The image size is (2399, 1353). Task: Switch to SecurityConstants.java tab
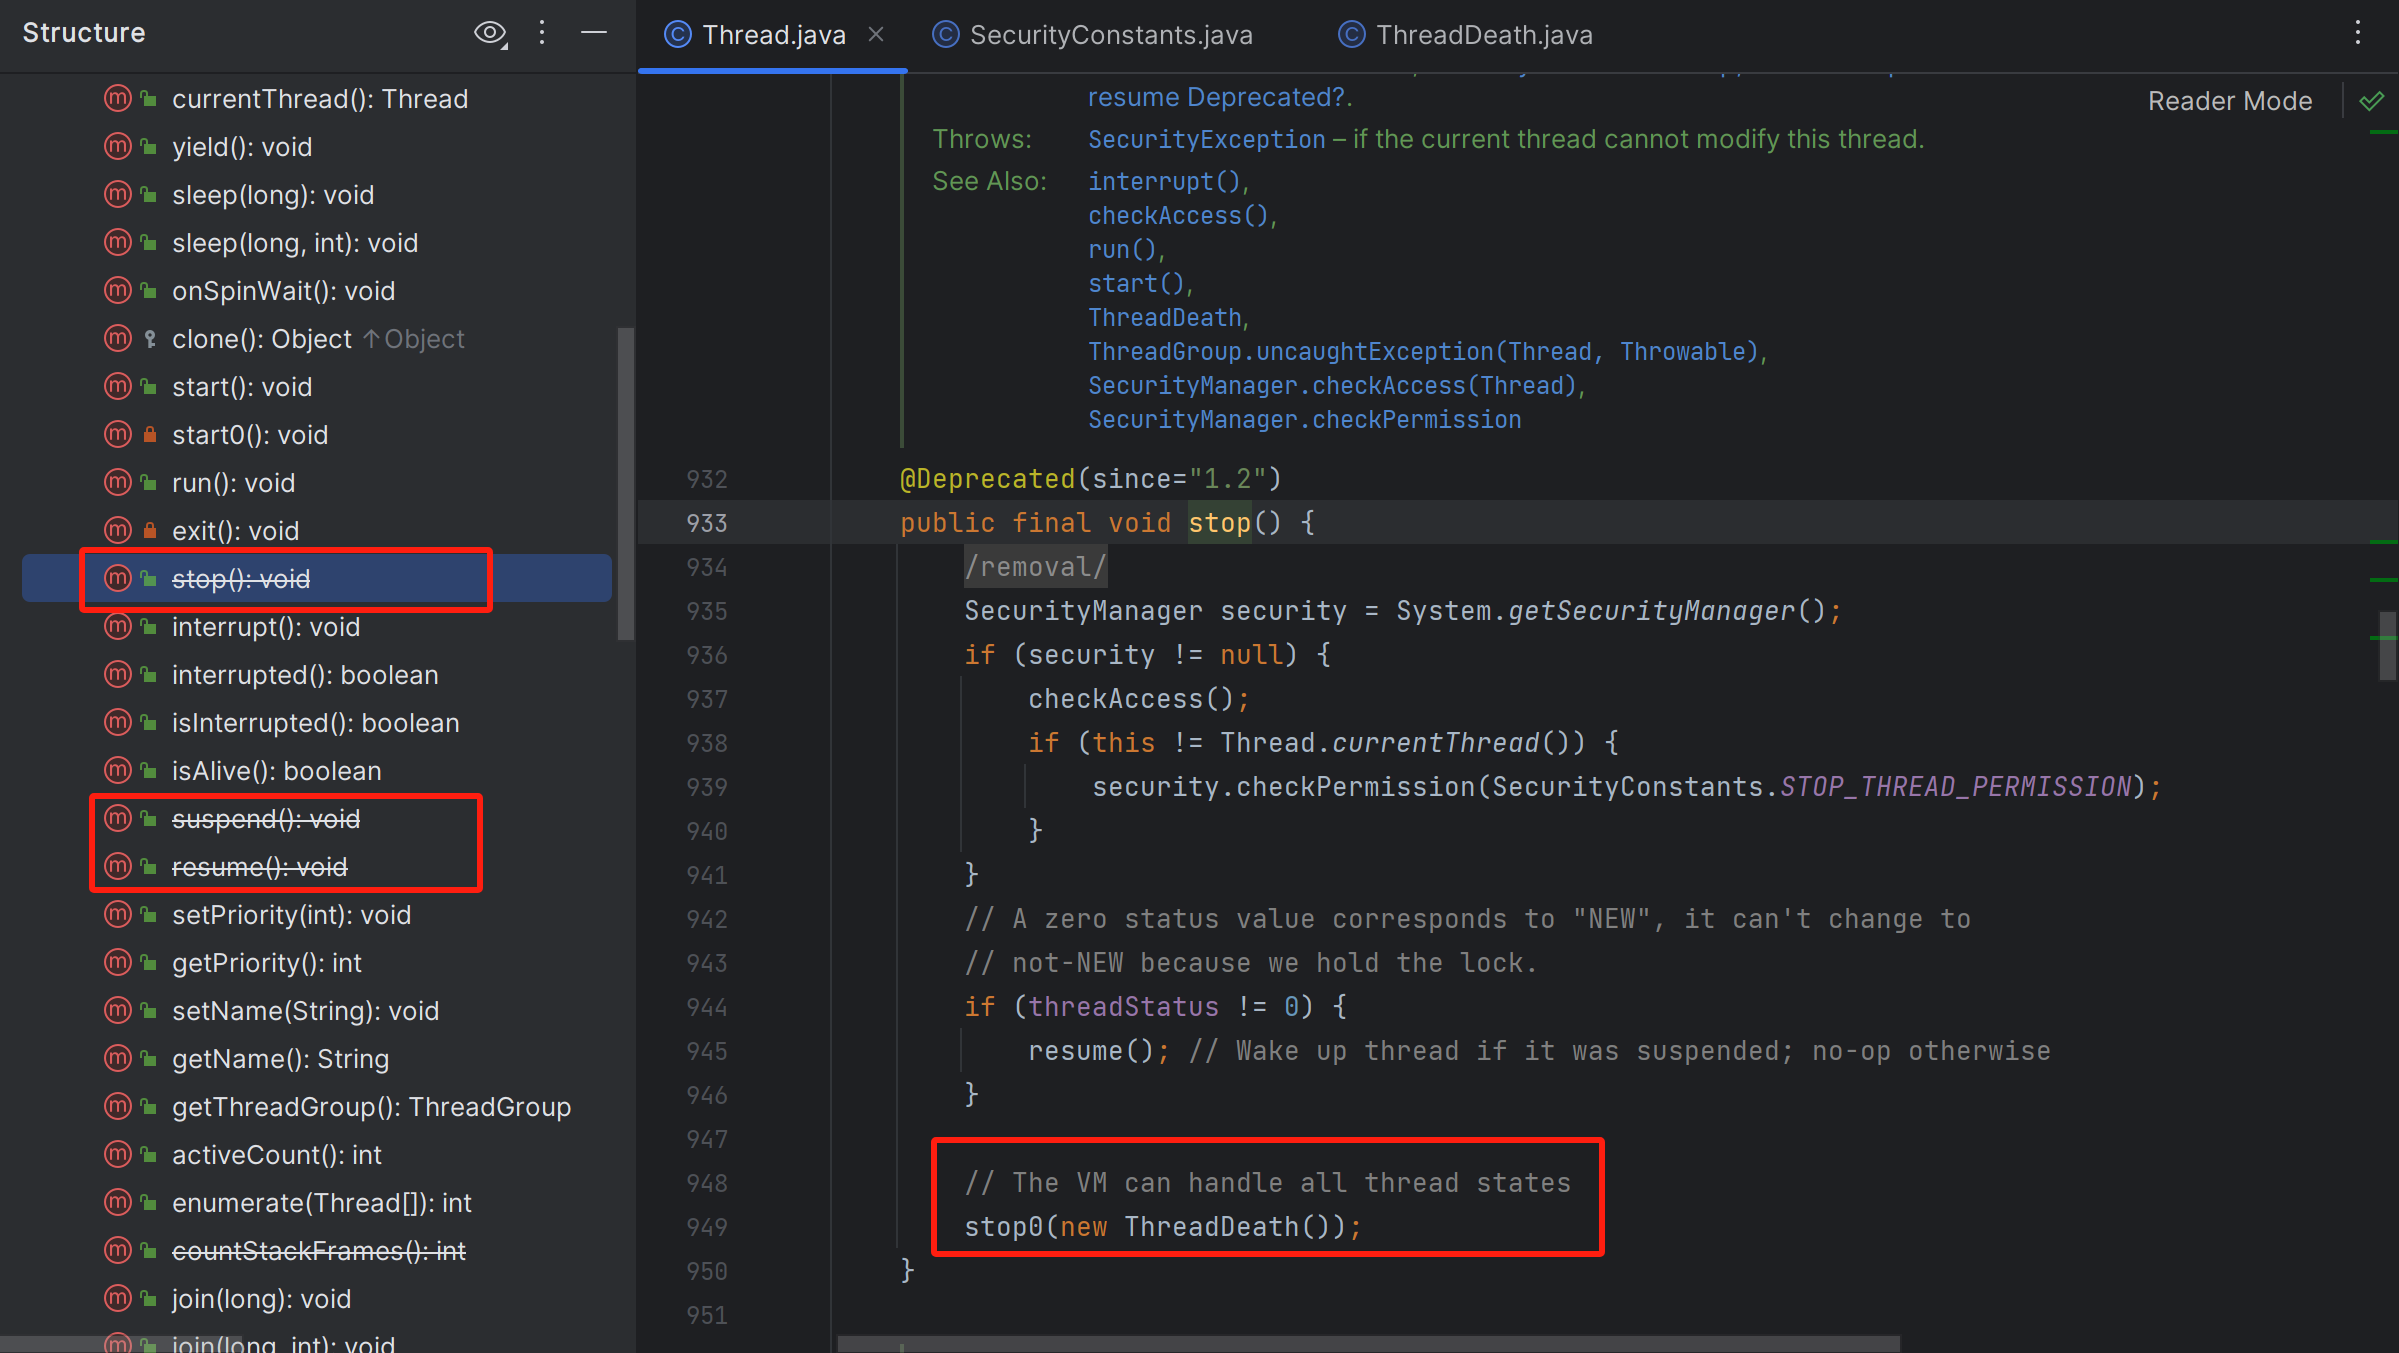1110,35
